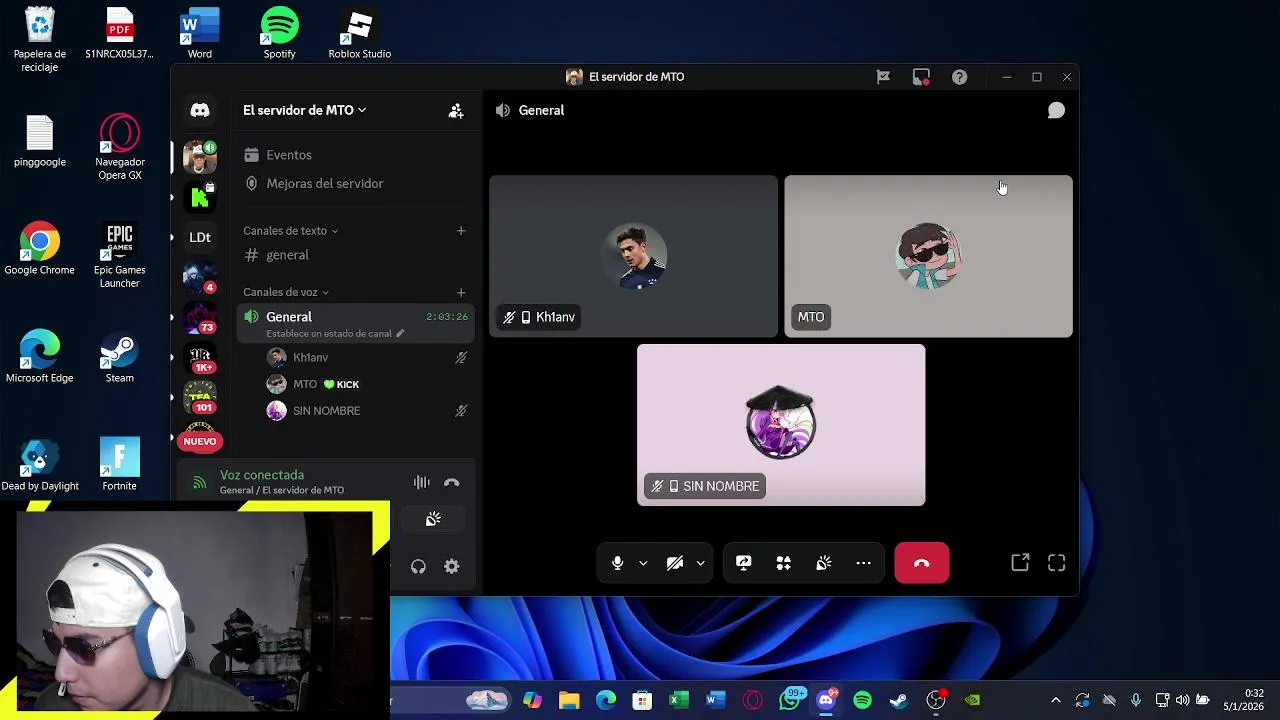Pop out the call window

[x=1020, y=563]
